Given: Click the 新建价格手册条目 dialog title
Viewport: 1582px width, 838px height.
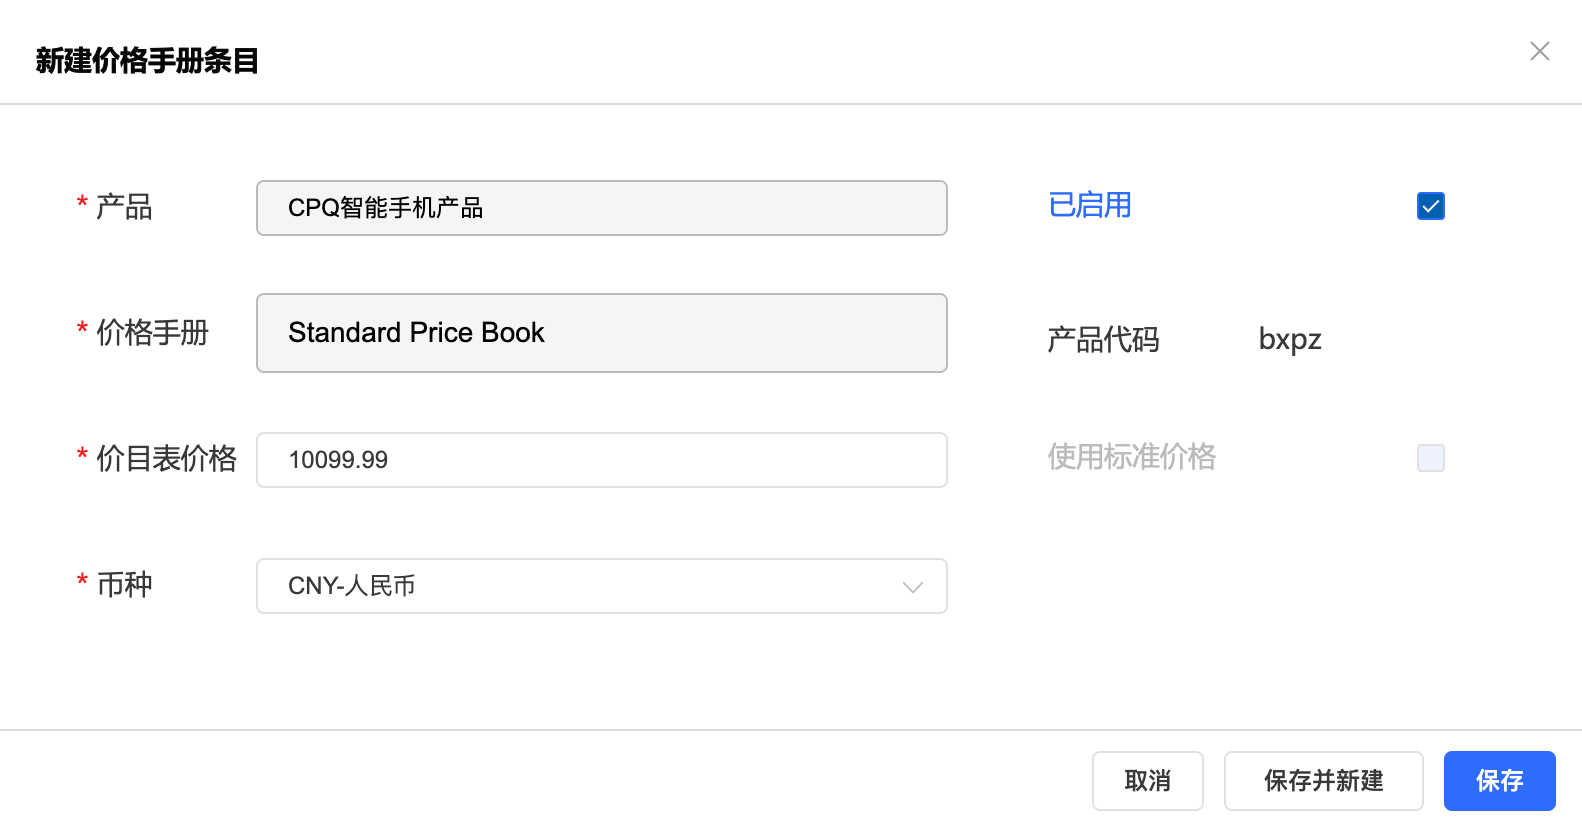Looking at the screenshot, I should click(147, 61).
